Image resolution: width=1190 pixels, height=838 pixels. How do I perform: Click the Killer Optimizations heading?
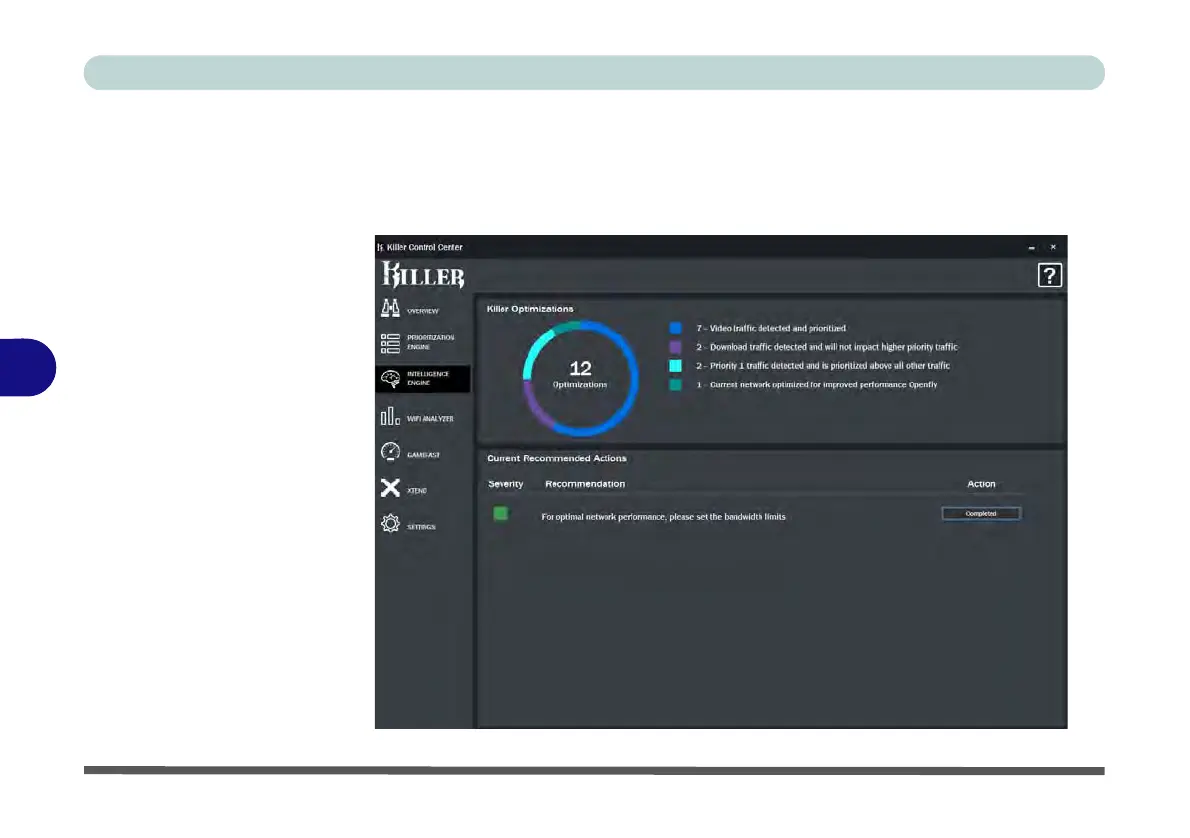coord(530,309)
